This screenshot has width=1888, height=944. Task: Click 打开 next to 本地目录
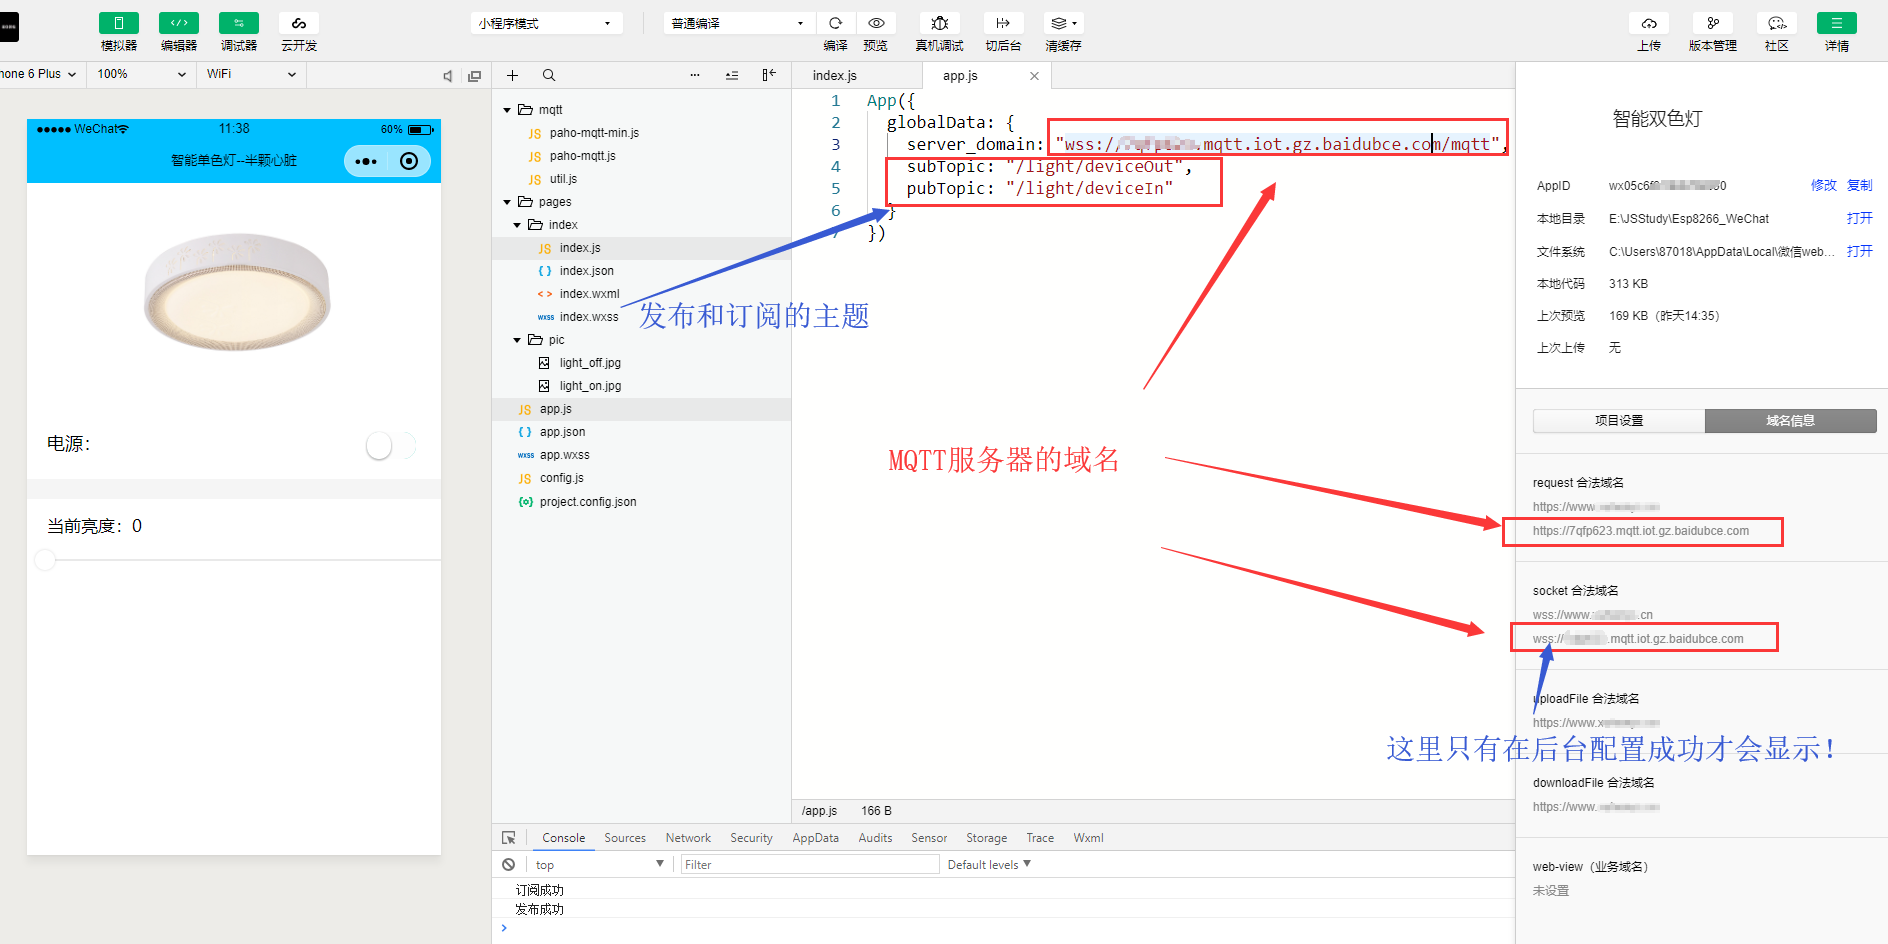coord(1858,218)
